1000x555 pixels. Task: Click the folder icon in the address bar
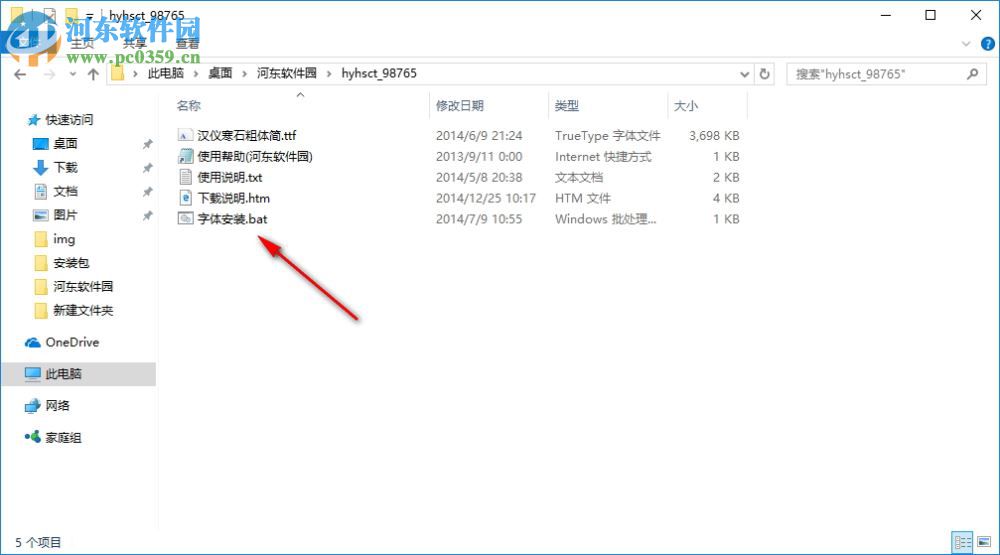[117, 73]
